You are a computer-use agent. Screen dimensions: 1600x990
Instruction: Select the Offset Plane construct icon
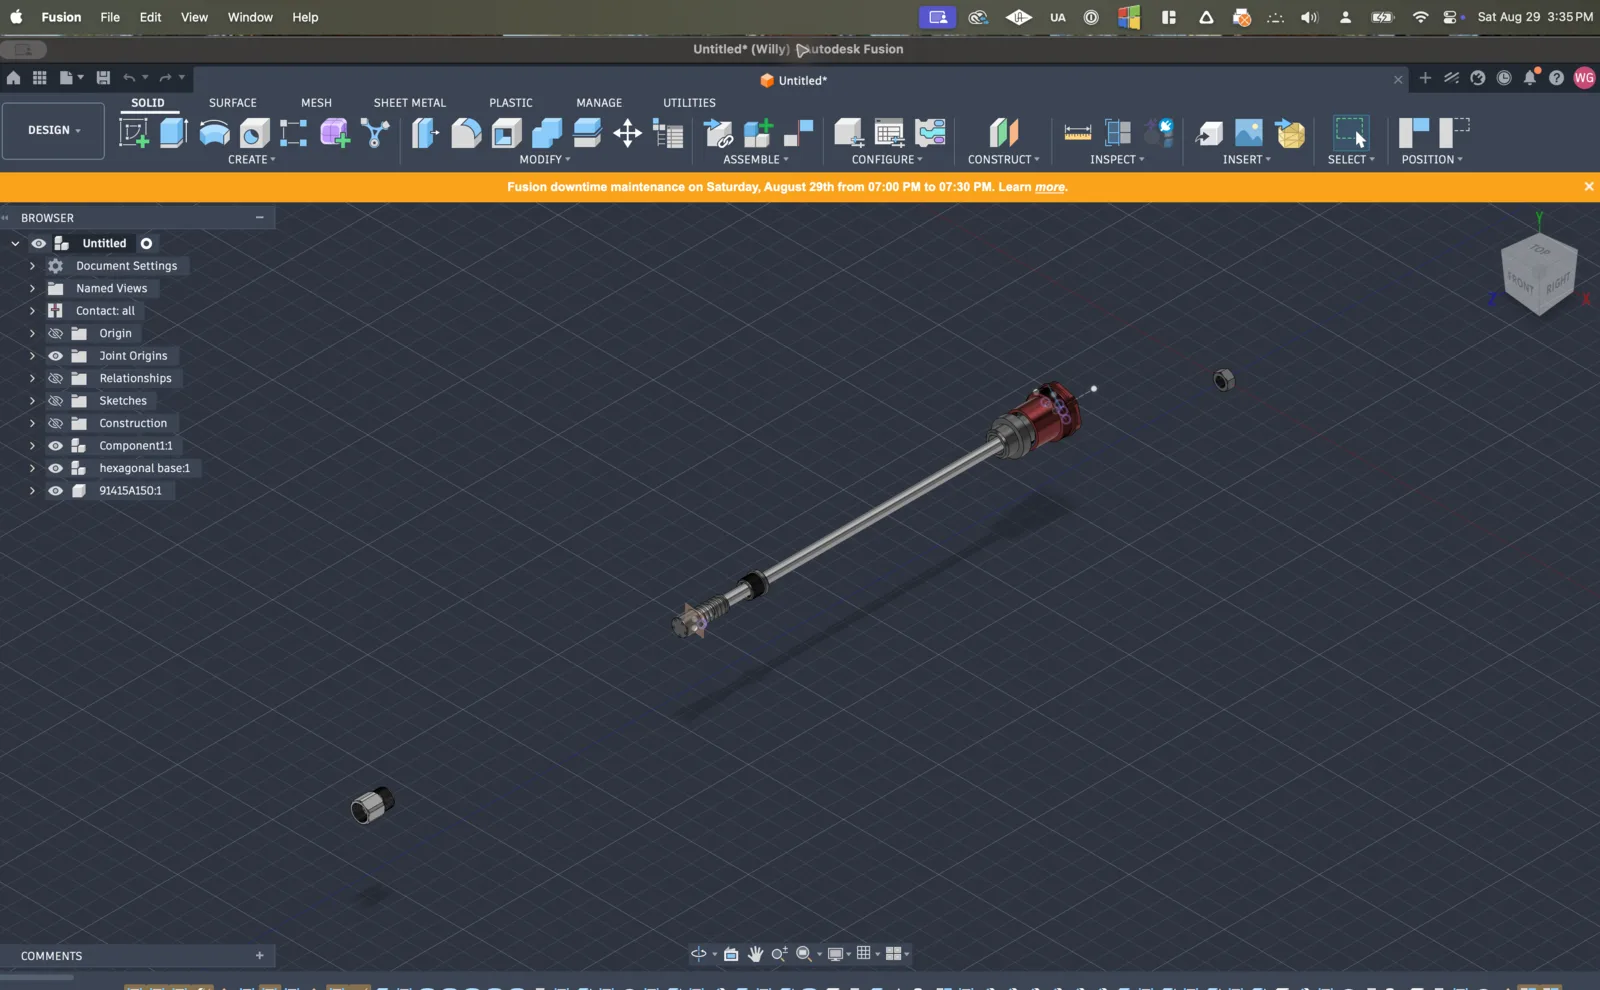coord(1003,133)
